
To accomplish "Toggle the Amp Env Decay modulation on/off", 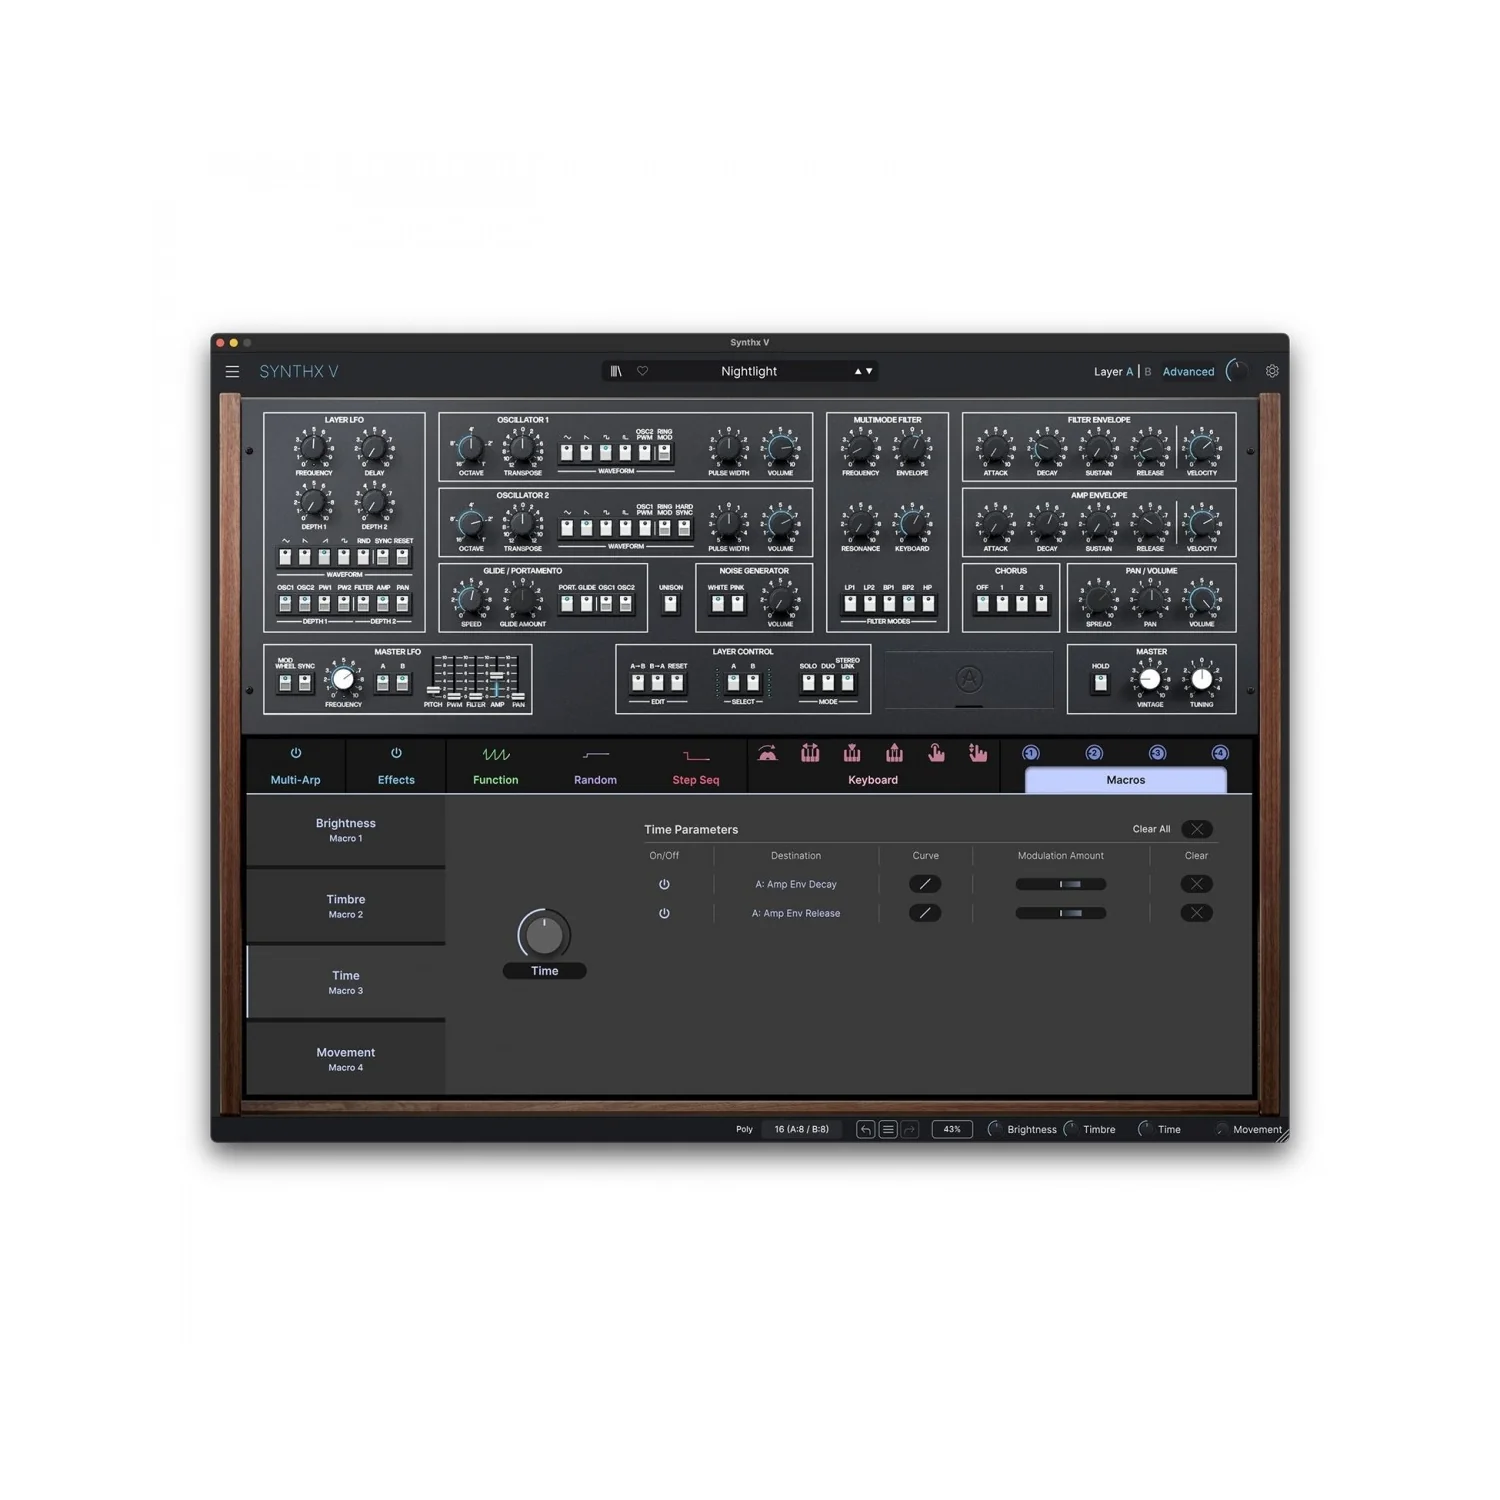I will click(664, 884).
